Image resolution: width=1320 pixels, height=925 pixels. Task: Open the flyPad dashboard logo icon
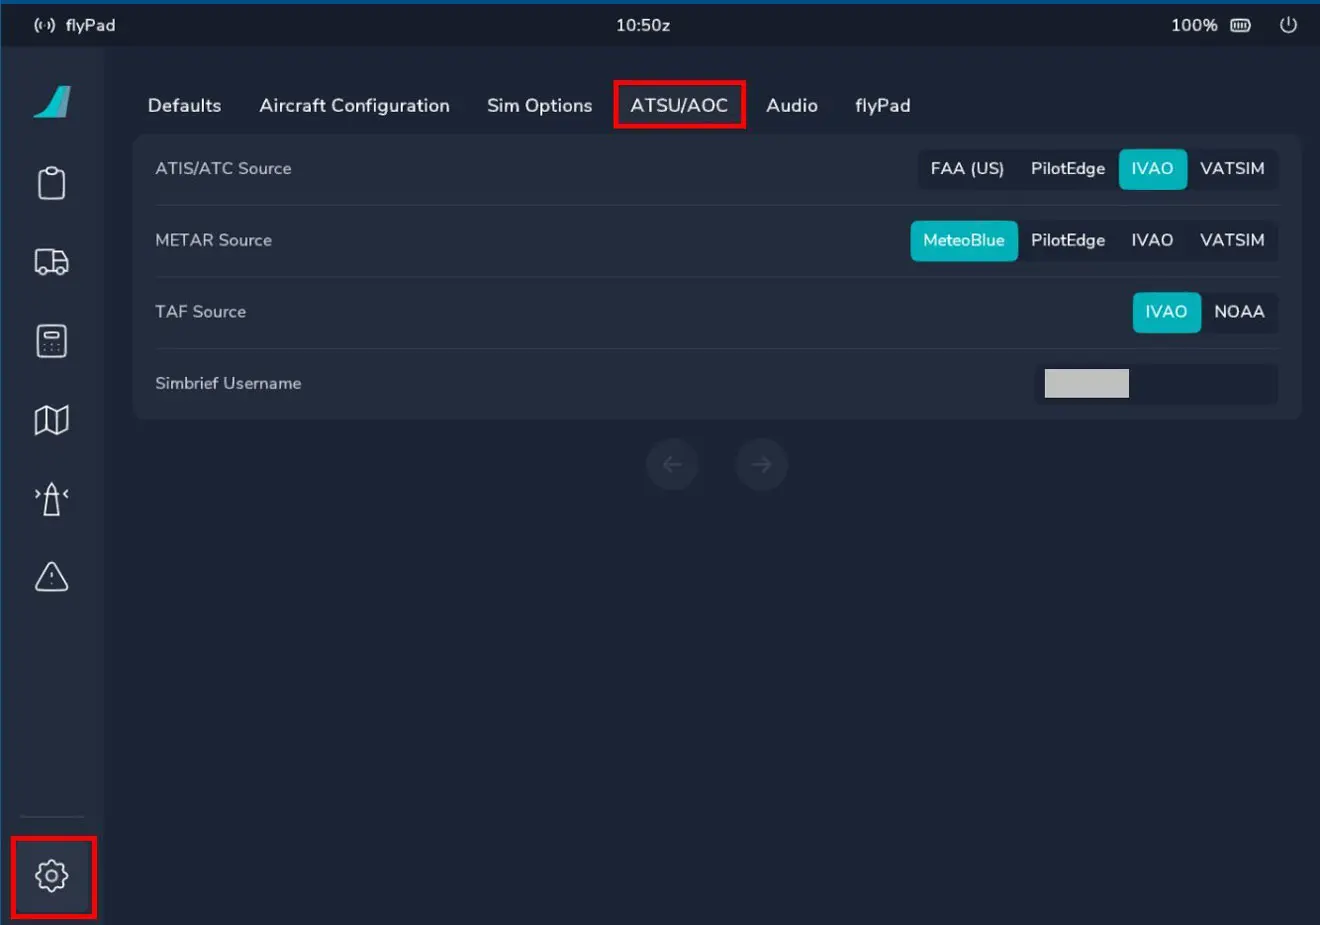[52, 102]
